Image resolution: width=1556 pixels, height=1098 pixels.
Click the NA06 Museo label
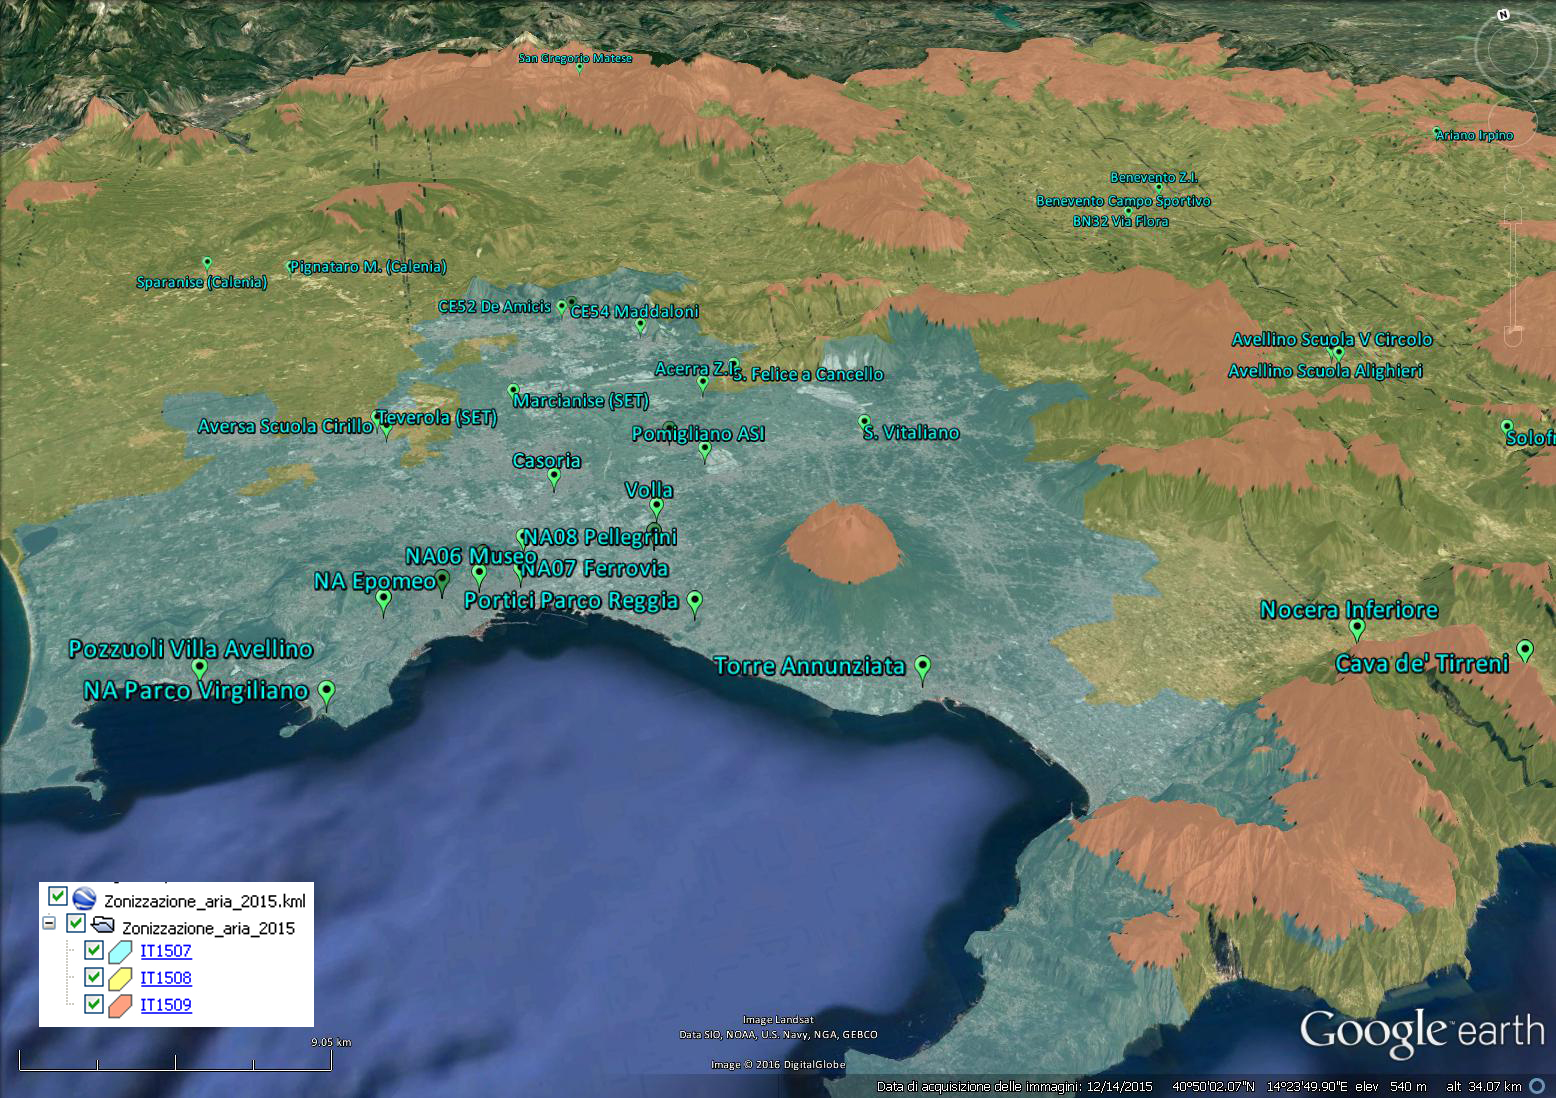(x=471, y=556)
